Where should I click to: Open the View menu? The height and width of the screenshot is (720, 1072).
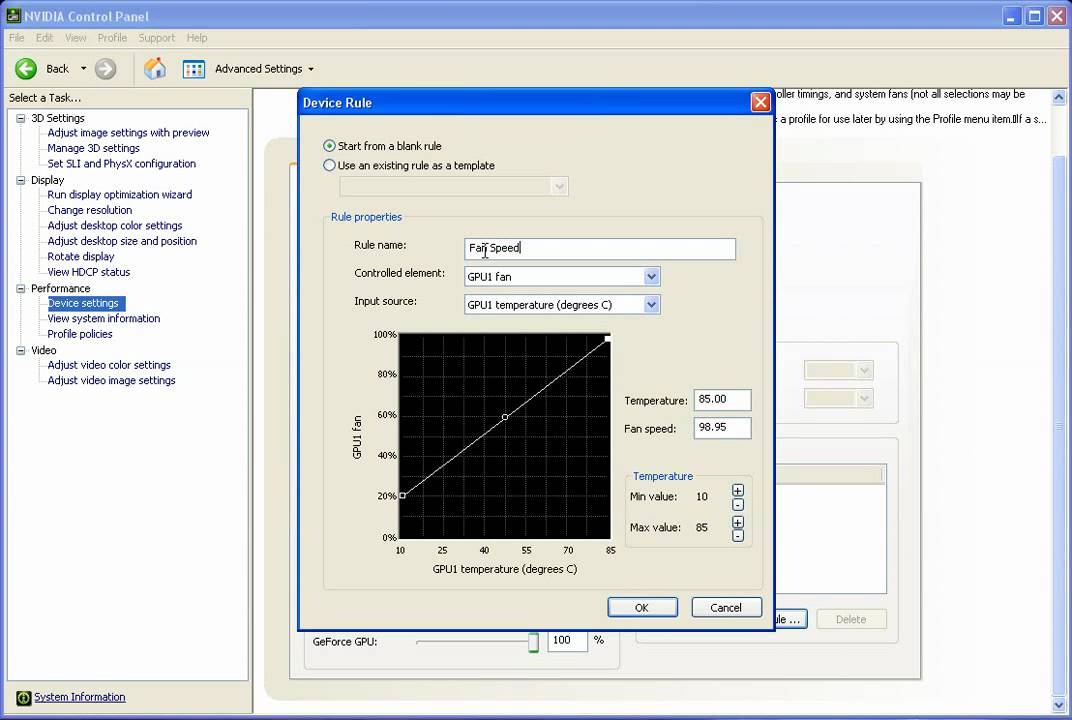(x=75, y=38)
